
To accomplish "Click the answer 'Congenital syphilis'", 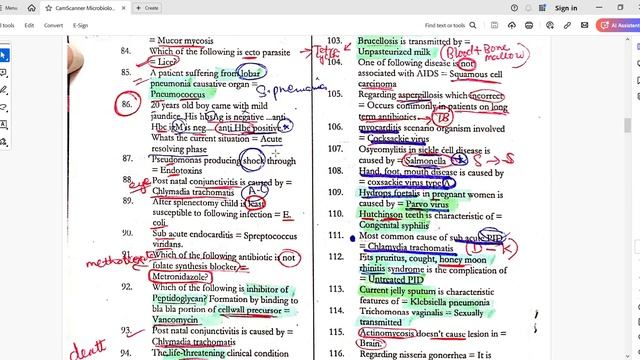I will [394, 225].
